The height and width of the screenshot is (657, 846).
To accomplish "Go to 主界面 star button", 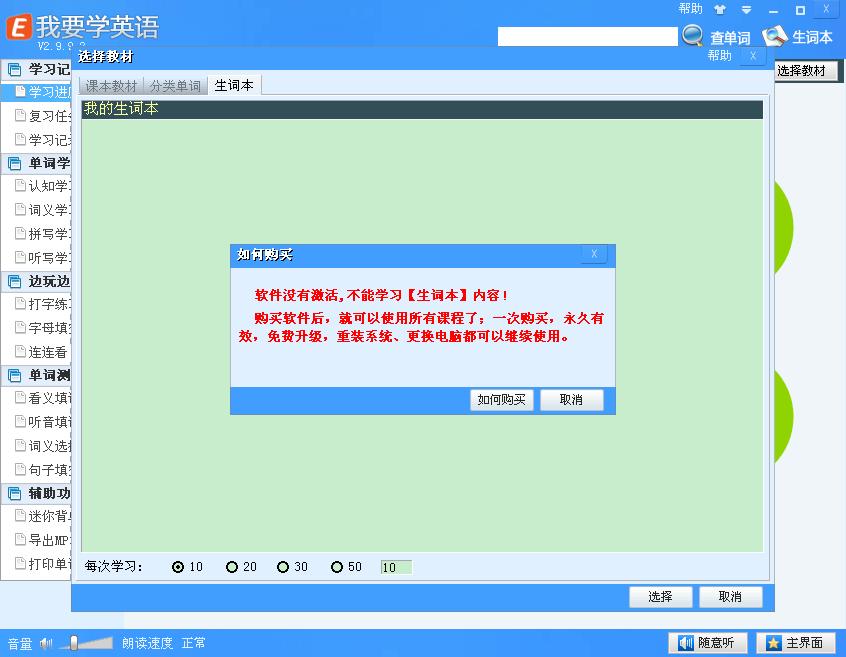I will click(x=796, y=643).
